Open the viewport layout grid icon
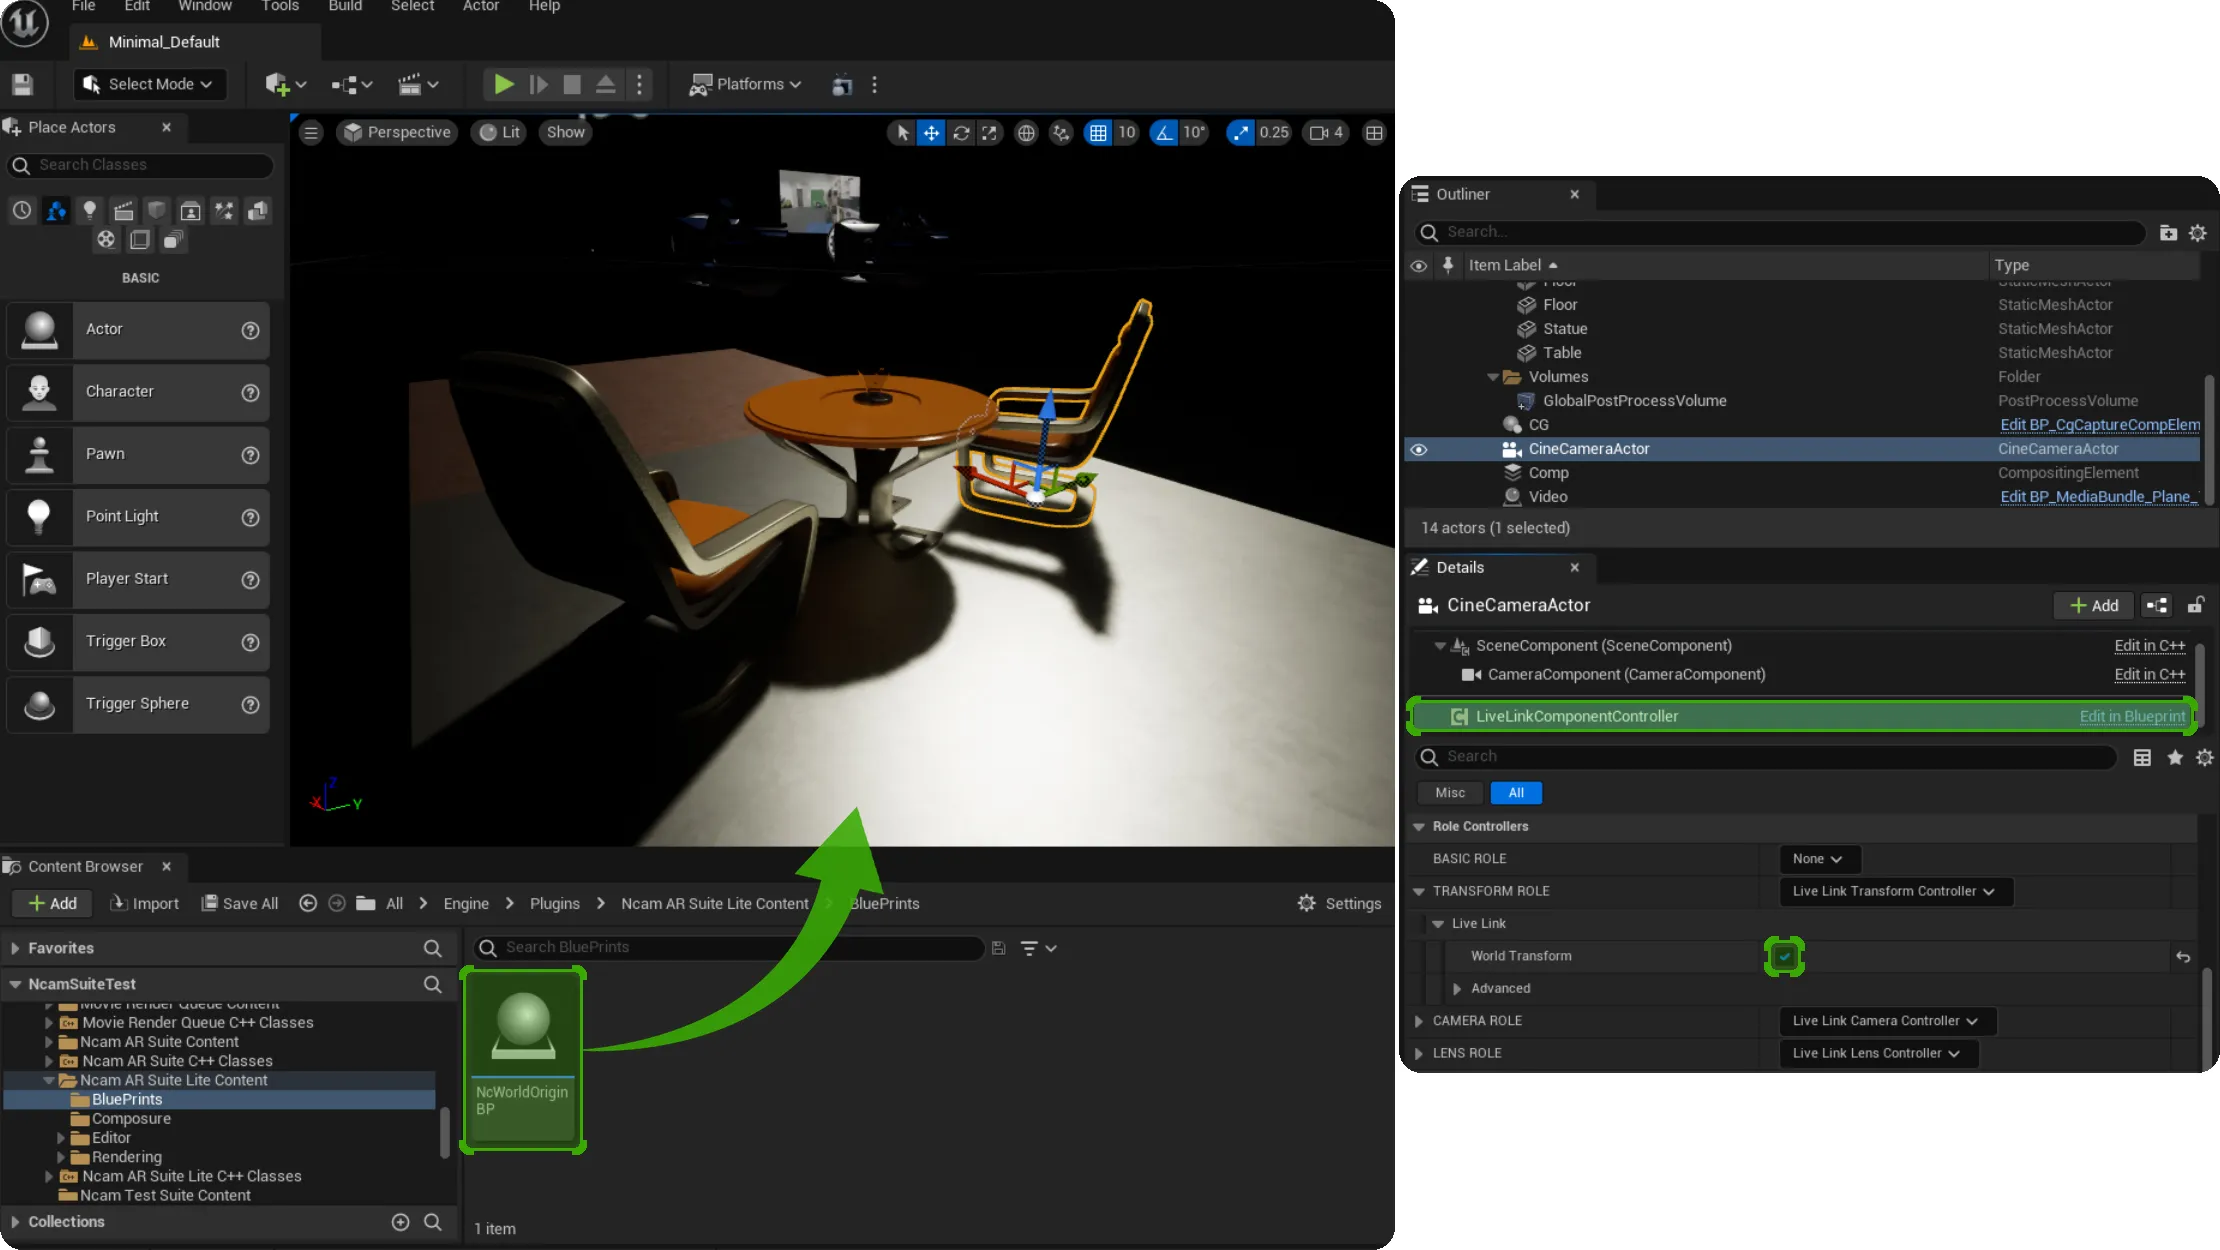Viewport: 2220px width, 1250px height. [1374, 133]
